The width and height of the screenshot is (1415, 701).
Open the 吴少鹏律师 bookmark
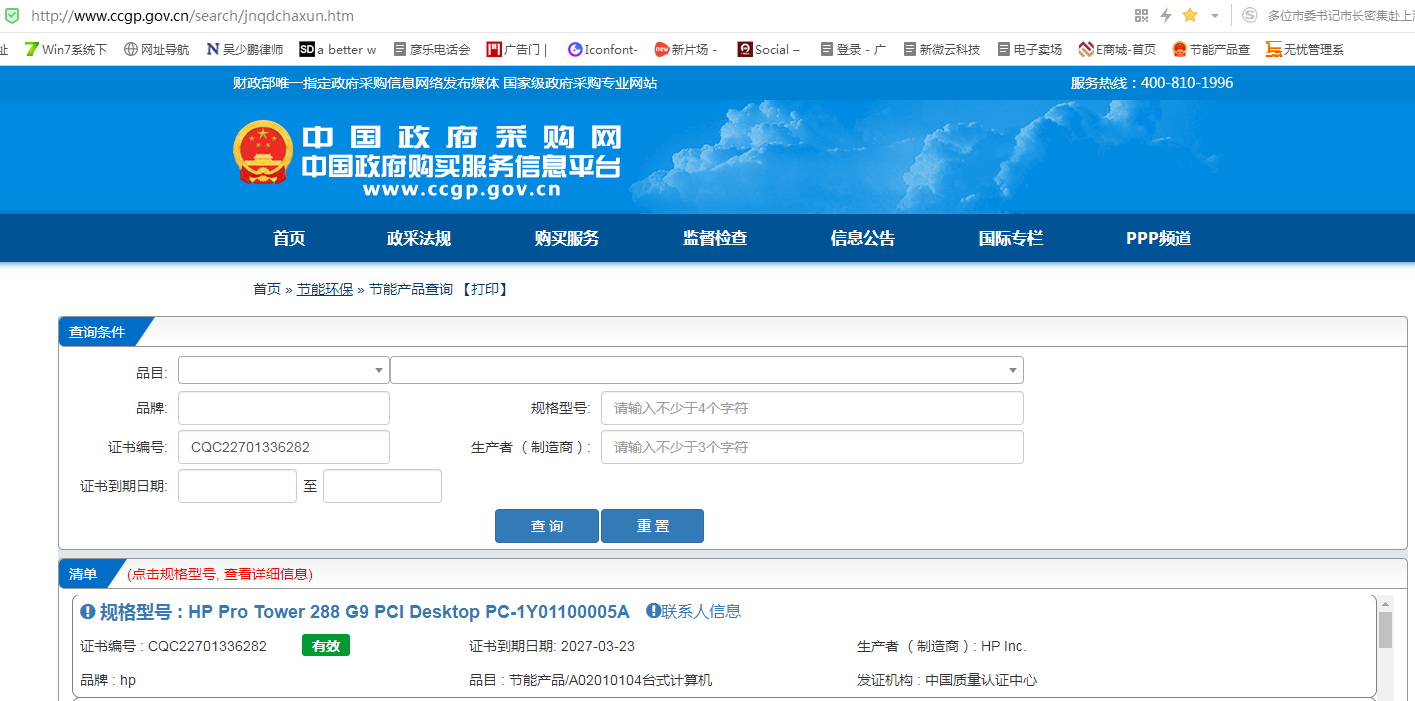coord(245,49)
